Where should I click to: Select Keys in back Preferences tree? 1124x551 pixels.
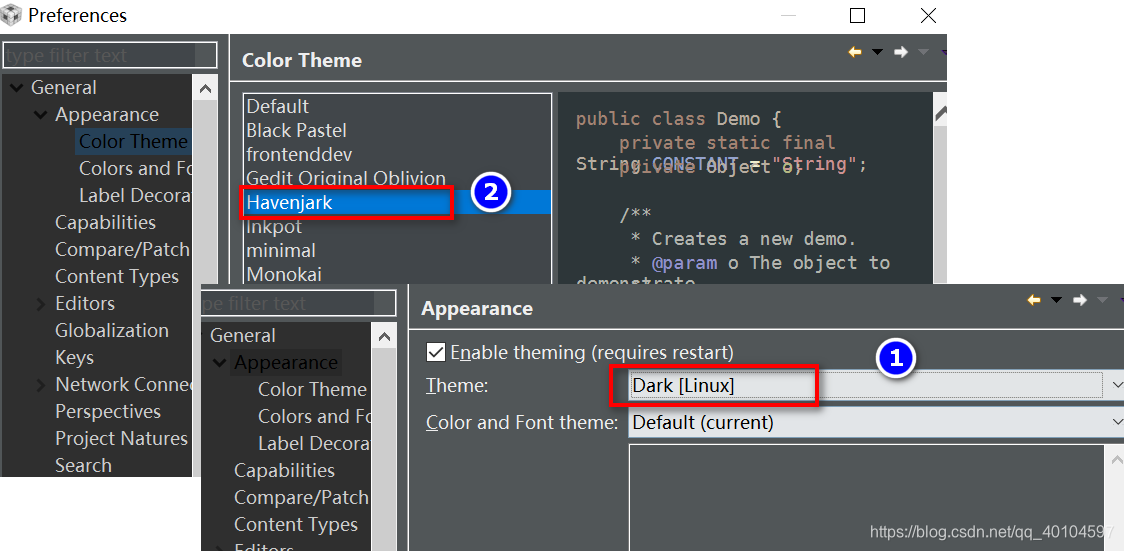tap(75, 358)
